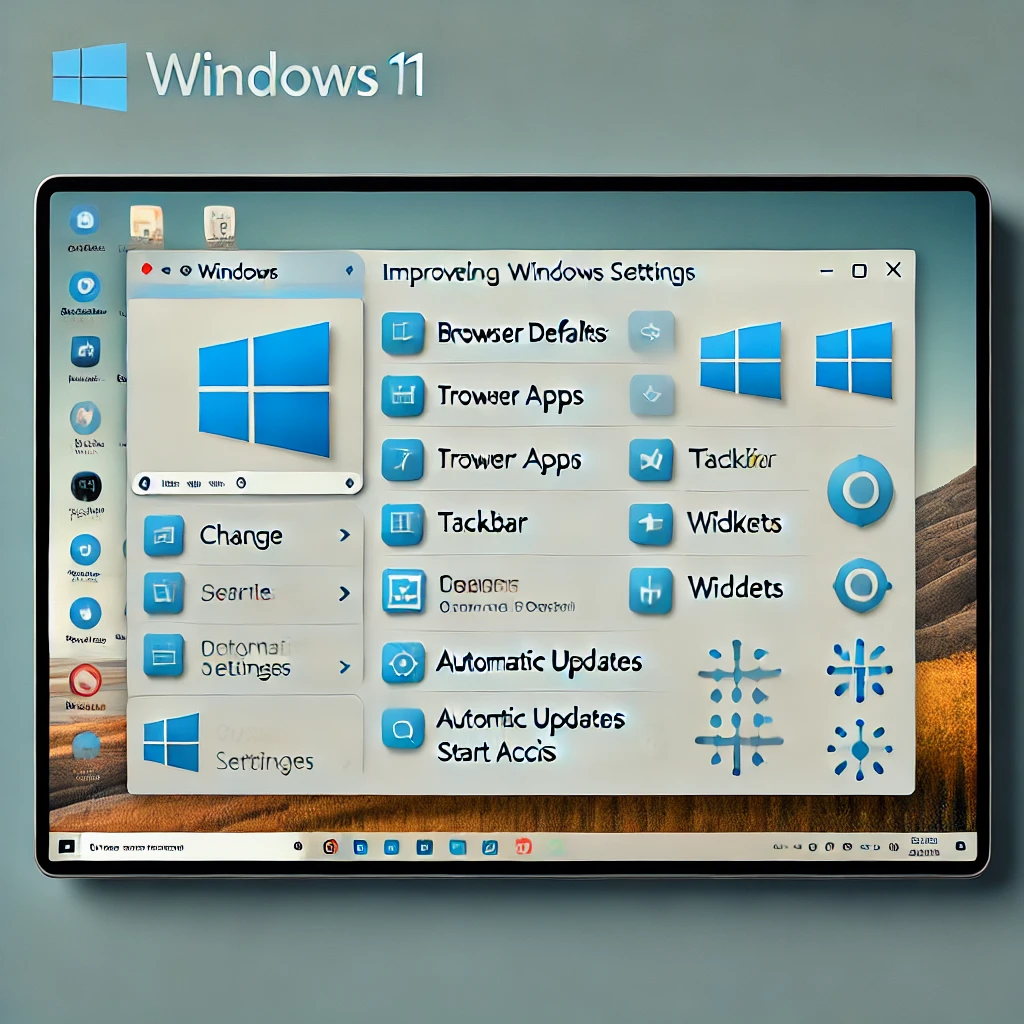The image size is (1024, 1024).
Task: Toggle the round switch beside Tackbor
Action: [x=860, y=491]
